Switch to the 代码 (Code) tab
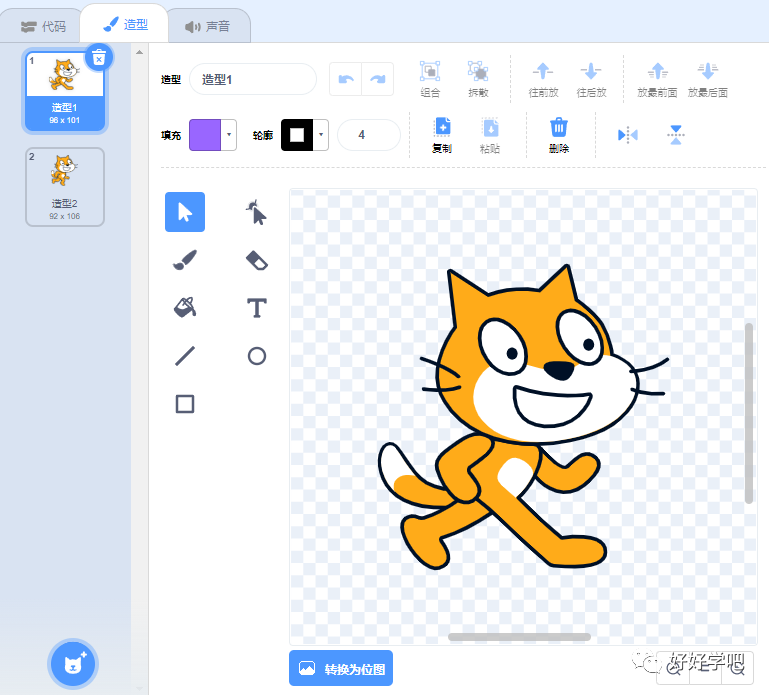Screen dimensions: 769x695 43,26
